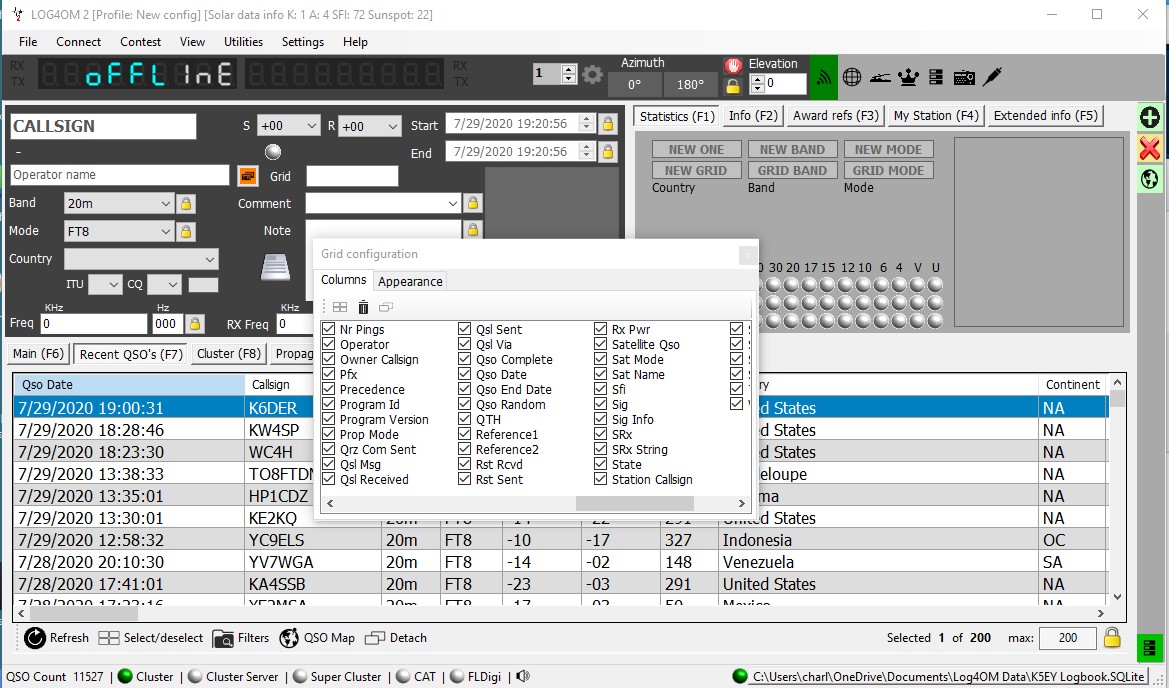
Task: Lock the End time padlock
Action: pyautogui.click(x=608, y=152)
